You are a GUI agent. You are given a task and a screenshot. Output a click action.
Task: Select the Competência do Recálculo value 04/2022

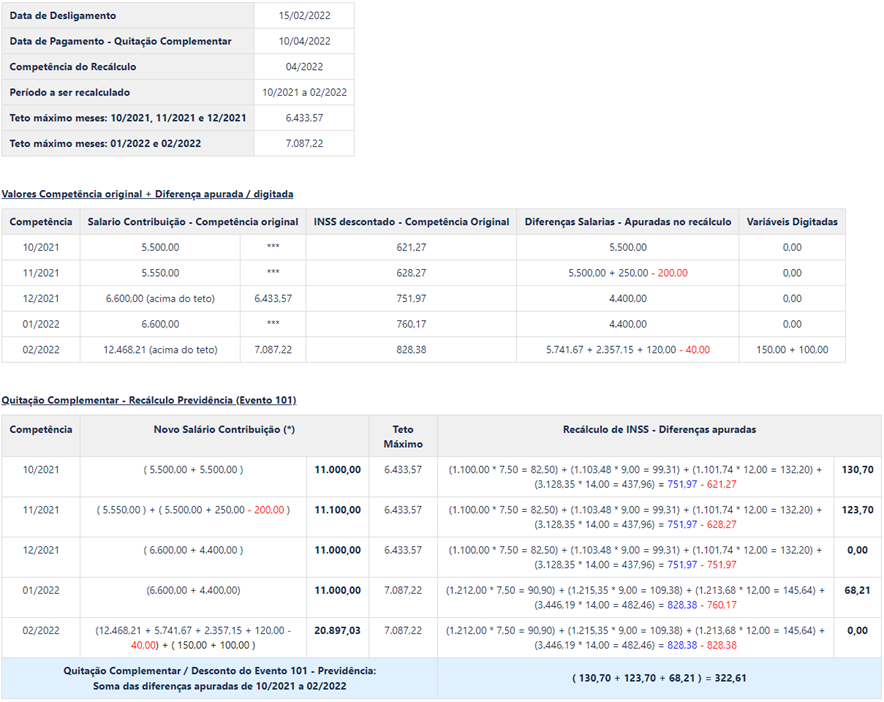click(304, 67)
